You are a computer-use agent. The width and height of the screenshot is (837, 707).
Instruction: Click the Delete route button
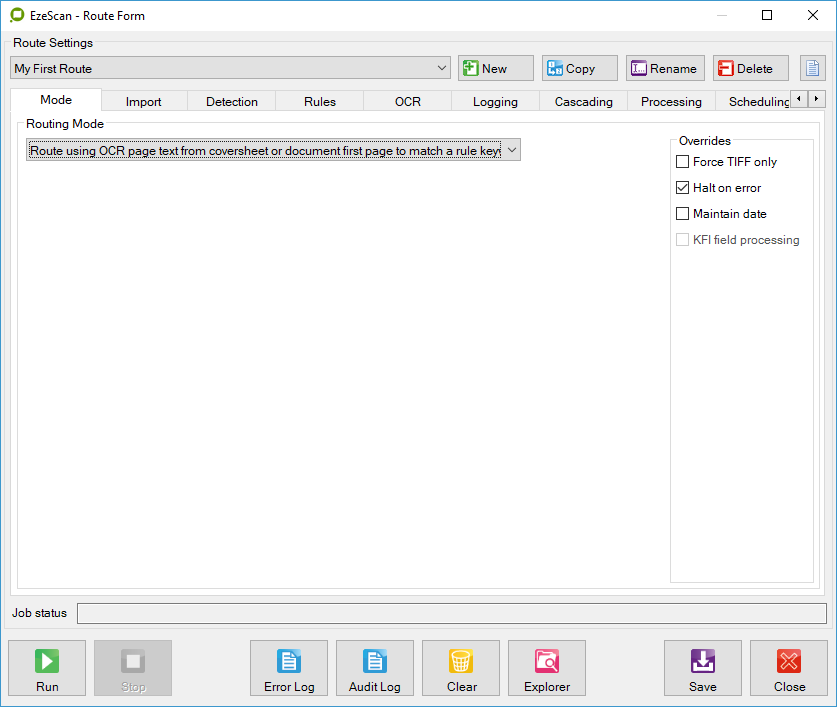pyautogui.click(x=750, y=69)
